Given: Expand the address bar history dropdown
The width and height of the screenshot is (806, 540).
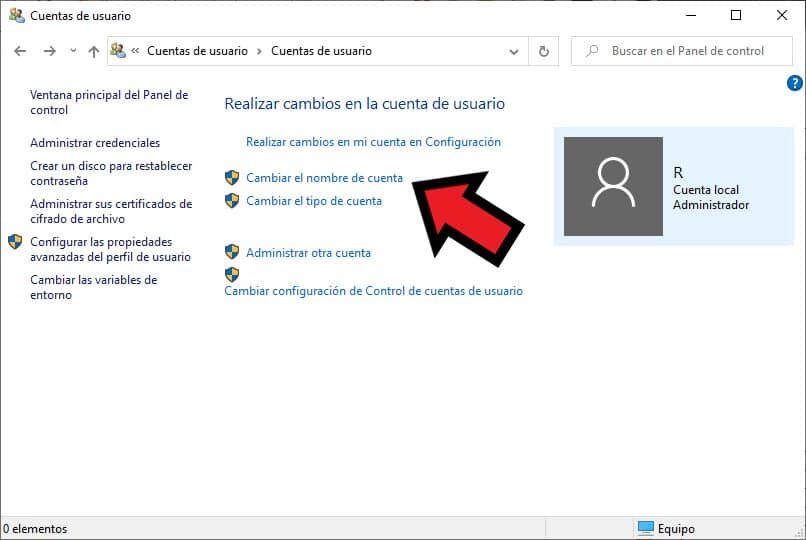Looking at the screenshot, I should [514, 51].
